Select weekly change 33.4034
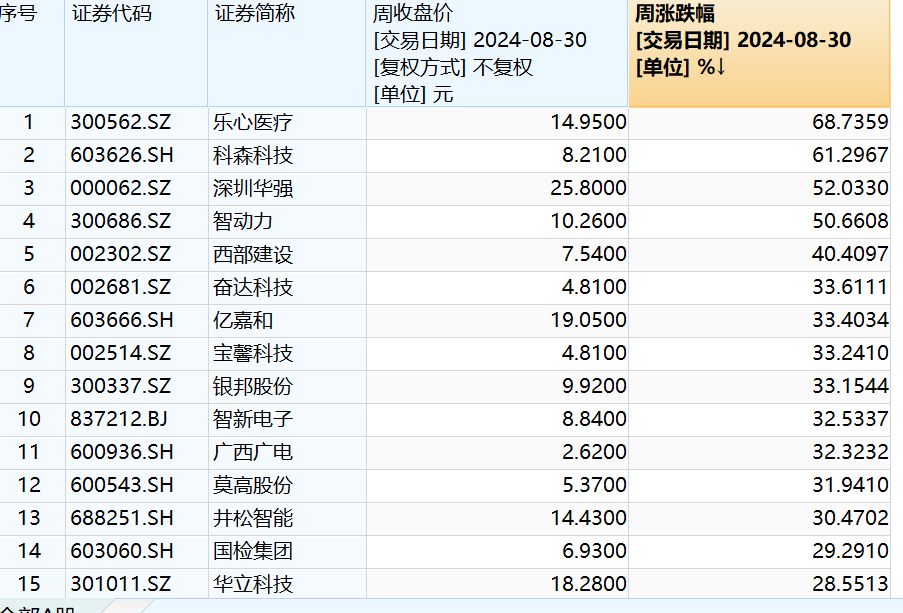 850,320
